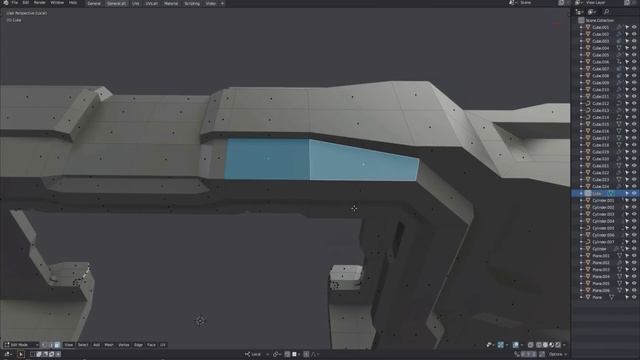Click the Scene Collection icon
The height and width of the screenshot is (360, 640).
[581, 20]
